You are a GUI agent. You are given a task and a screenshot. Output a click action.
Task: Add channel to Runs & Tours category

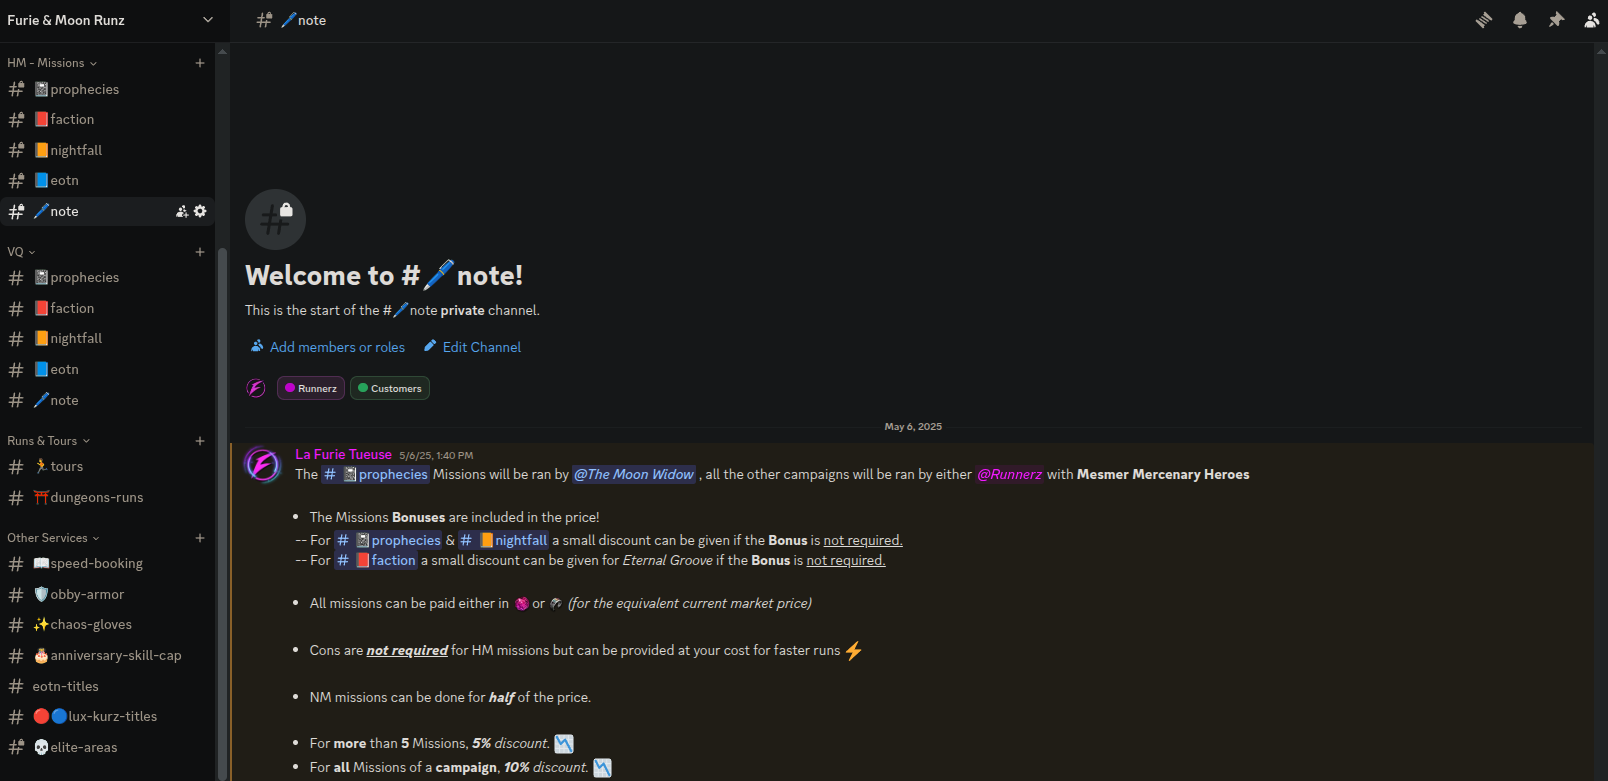[200, 441]
